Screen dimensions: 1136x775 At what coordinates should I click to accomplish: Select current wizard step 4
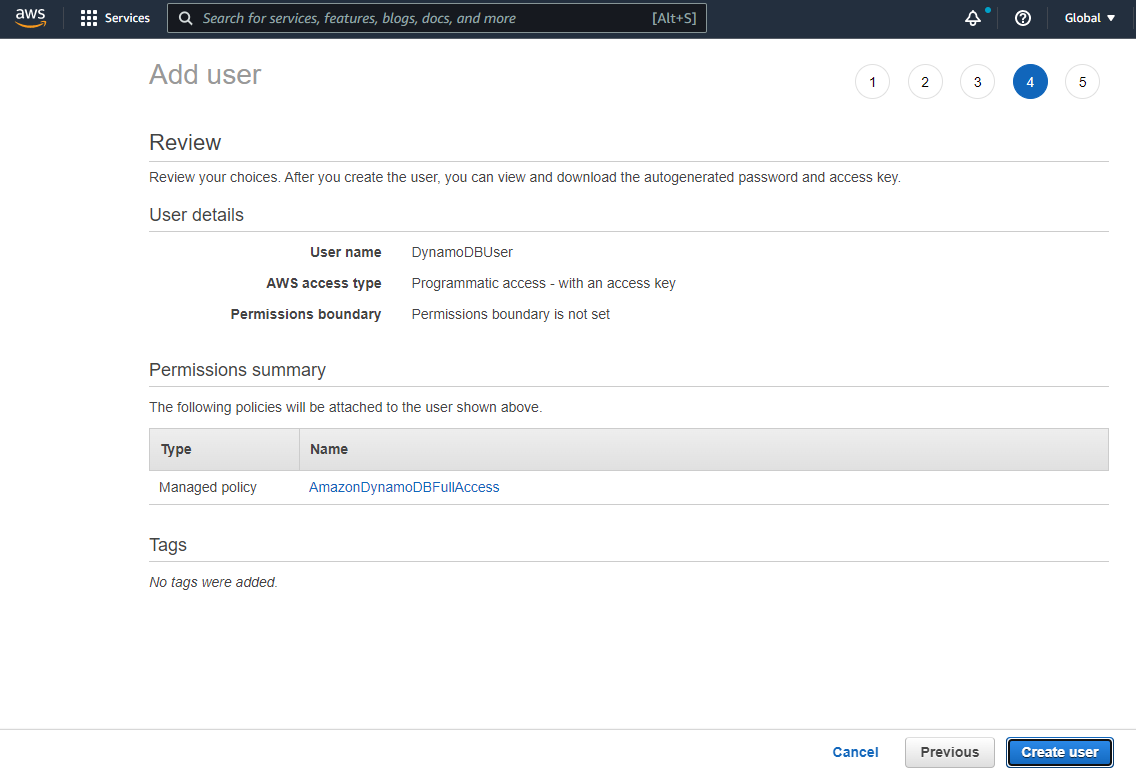click(1030, 82)
